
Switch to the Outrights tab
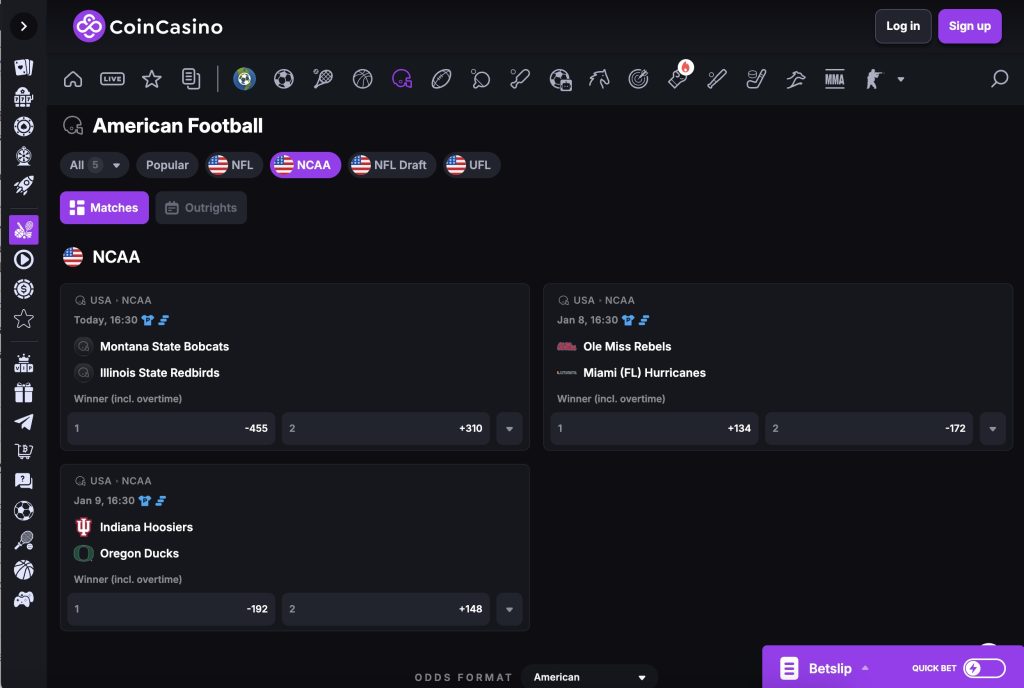click(x=201, y=207)
